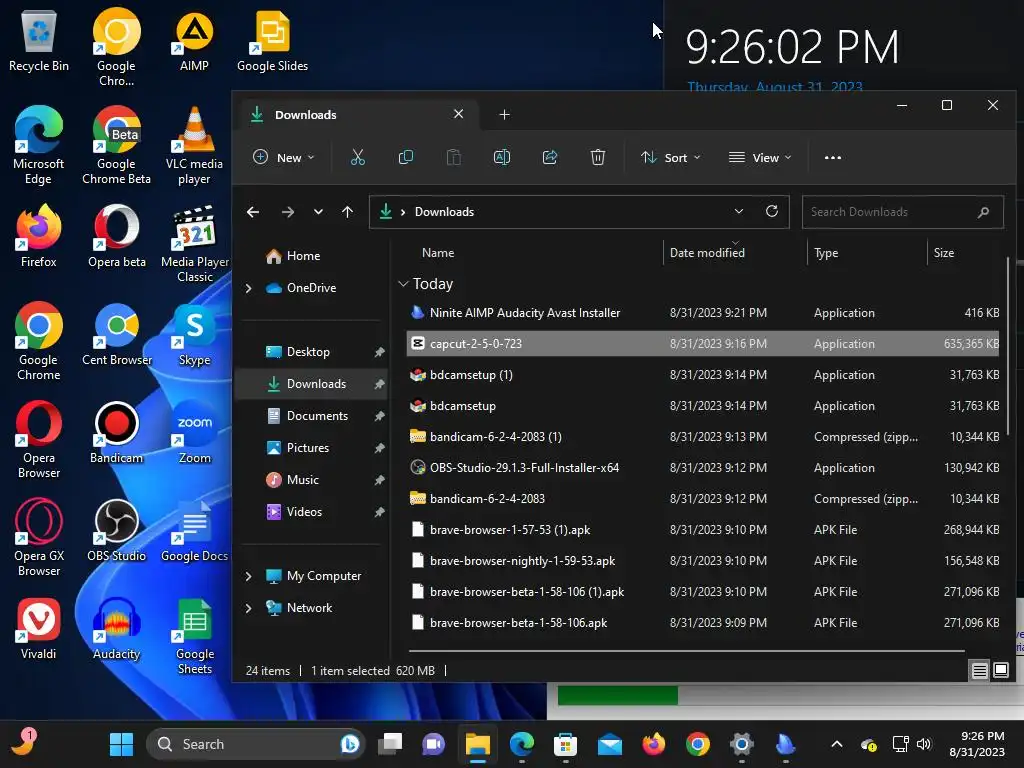Click the Share icon in toolbar
This screenshot has height=768, width=1024.
click(550, 157)
